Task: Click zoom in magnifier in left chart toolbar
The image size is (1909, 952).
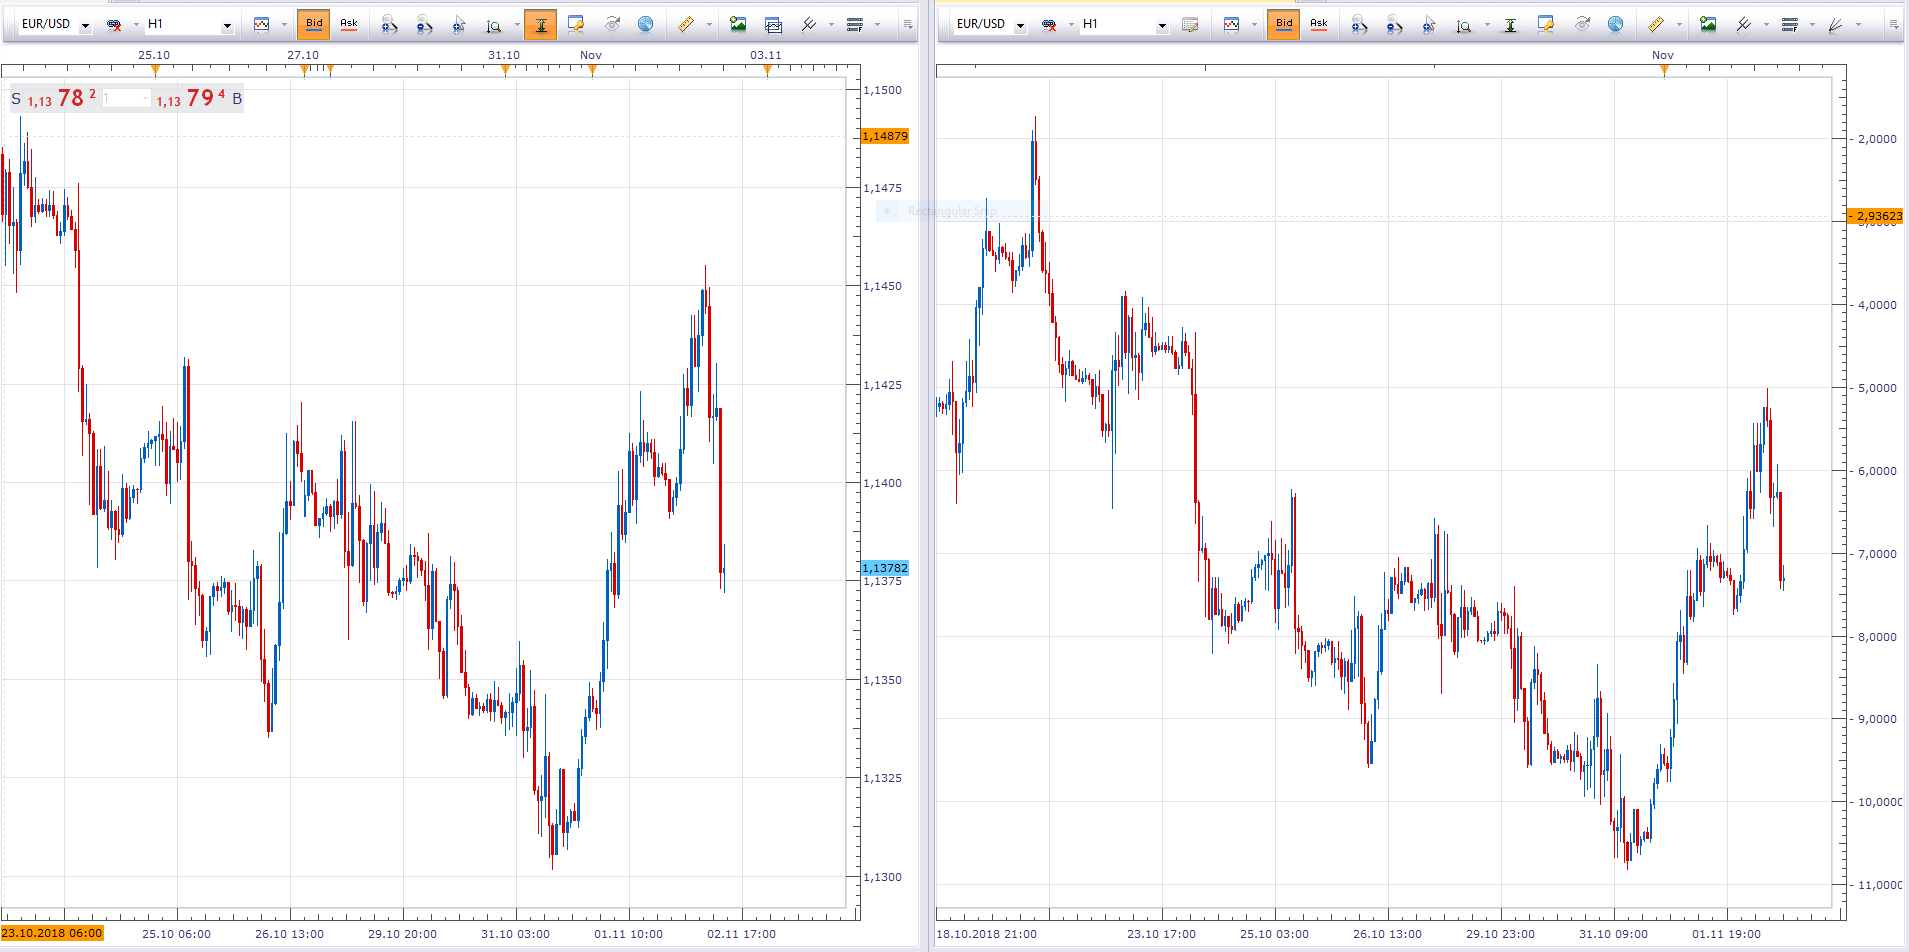Action: click(x=389, y=24)
